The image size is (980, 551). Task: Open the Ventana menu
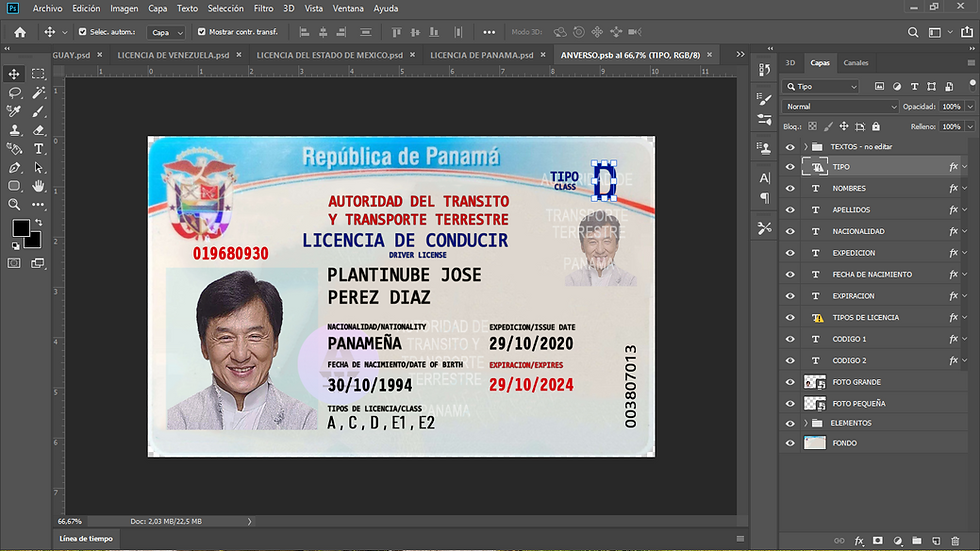tap(348, 8)
